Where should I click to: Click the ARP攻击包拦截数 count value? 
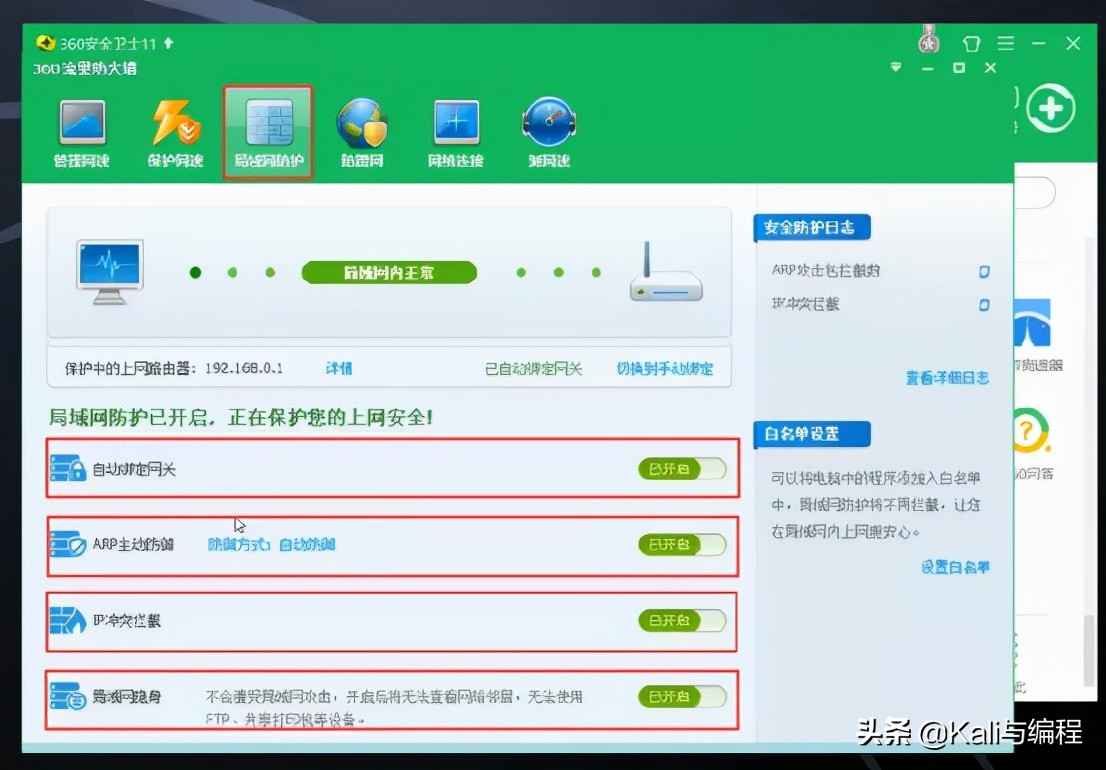tap(984, 271)
